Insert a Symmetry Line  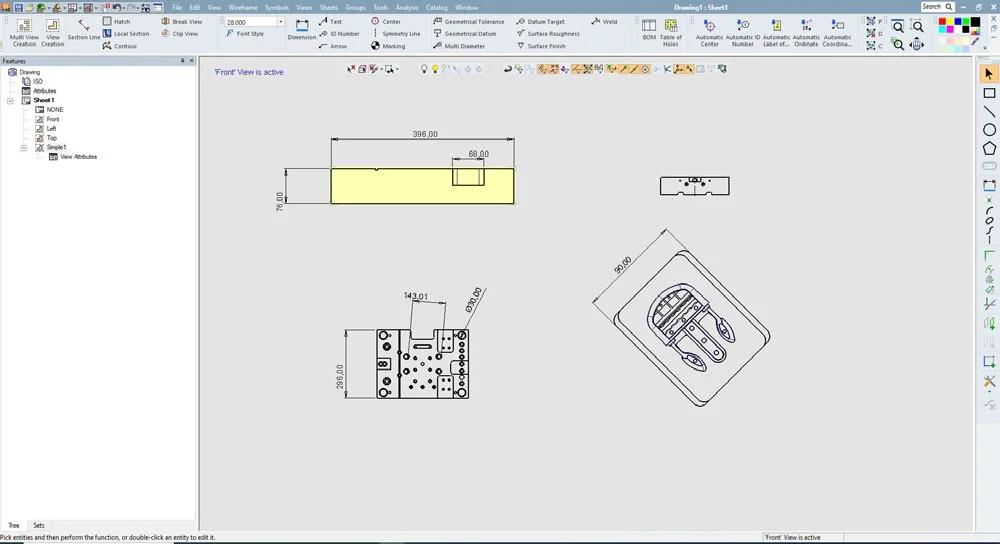click(395, 34)
